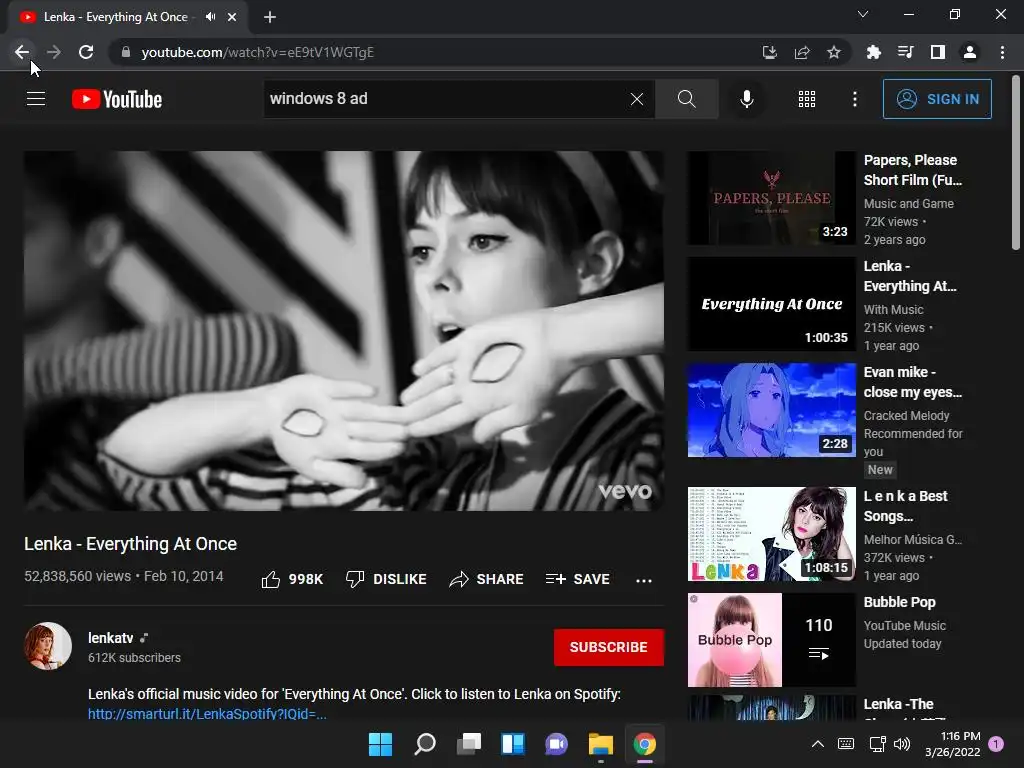
Task: Click the browser forward arrow
Action: [x=54, y=52]
